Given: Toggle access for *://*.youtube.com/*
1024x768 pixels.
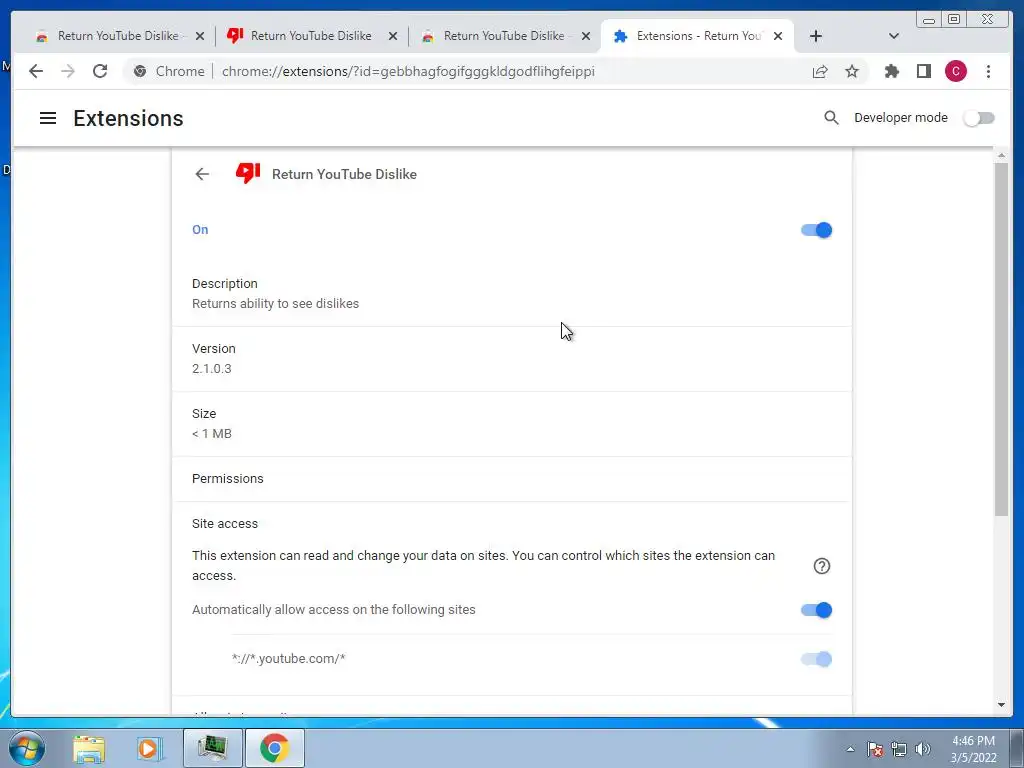Looking at the screenshot, I should 816,659.
